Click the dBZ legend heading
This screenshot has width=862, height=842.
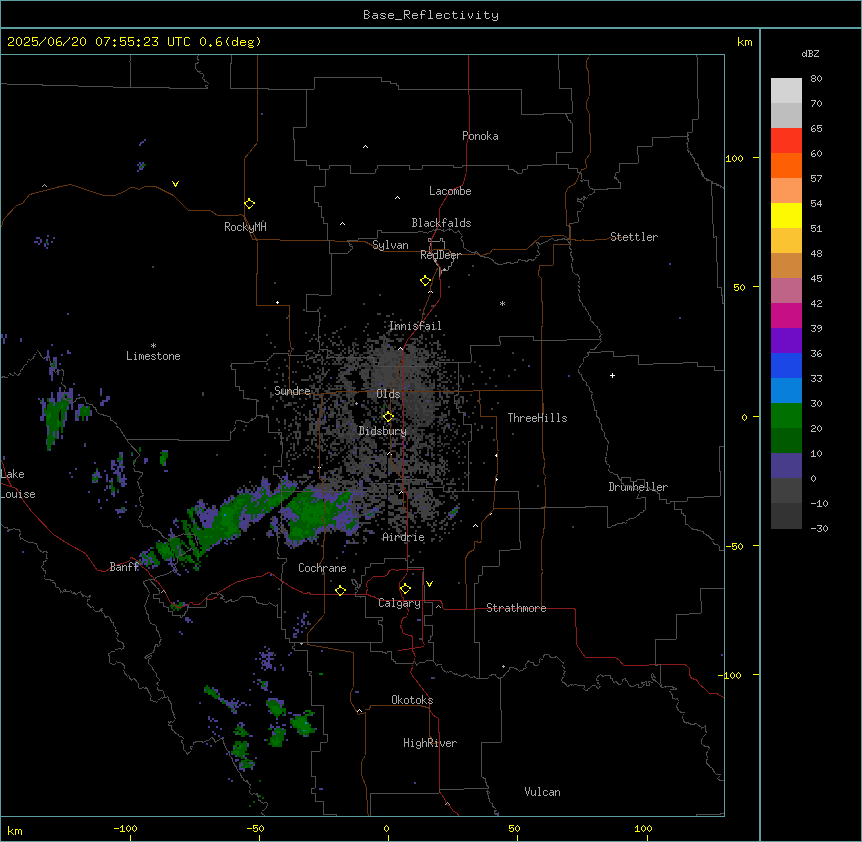pos(810,53)
